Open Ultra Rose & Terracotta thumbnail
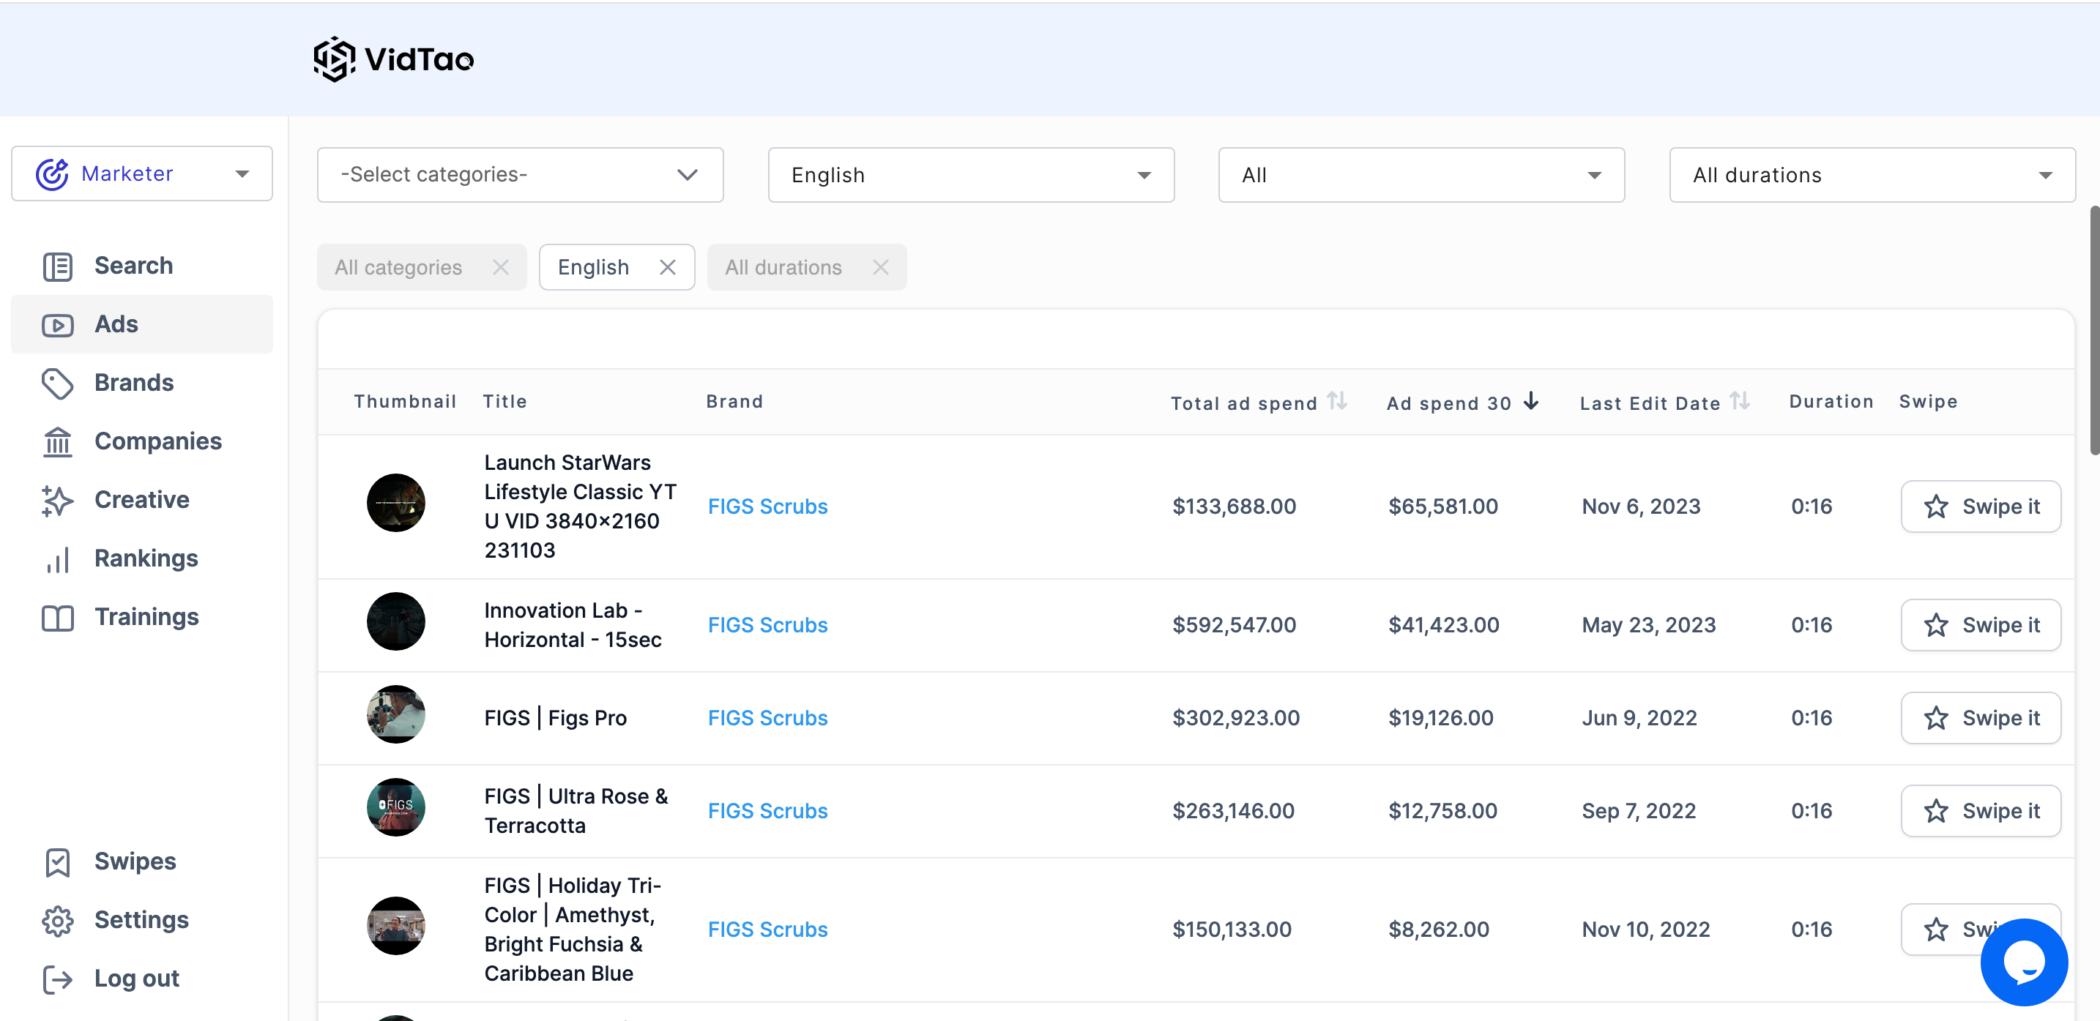 (396, 808)
